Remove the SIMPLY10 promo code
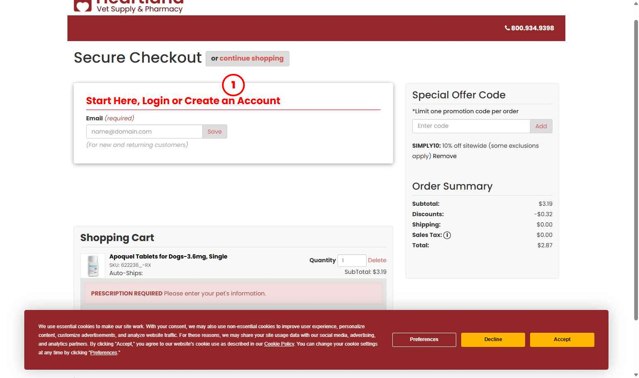 click(445, 156)
